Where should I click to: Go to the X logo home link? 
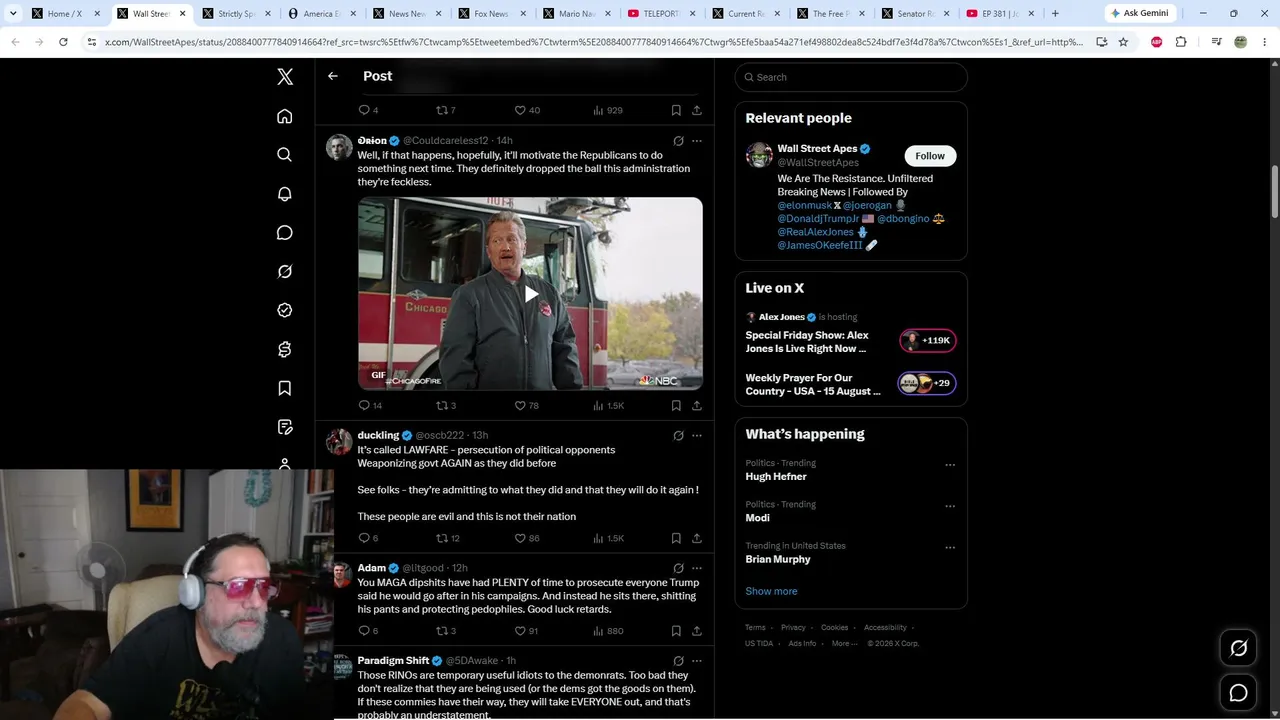point(285,77)
